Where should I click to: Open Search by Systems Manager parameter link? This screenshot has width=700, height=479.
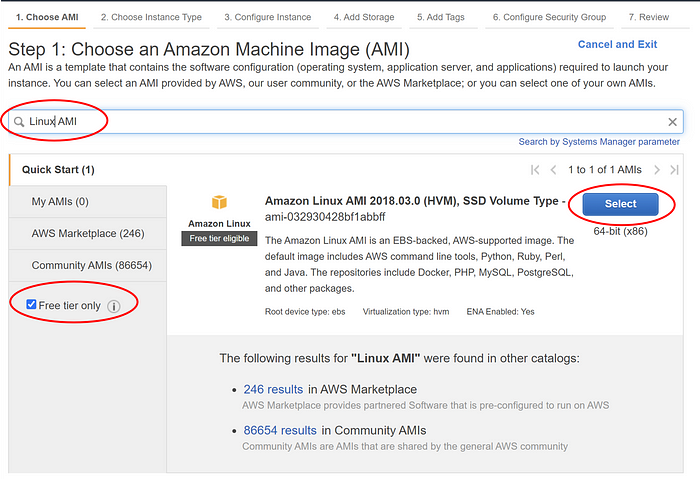click(x=599, y=142)
